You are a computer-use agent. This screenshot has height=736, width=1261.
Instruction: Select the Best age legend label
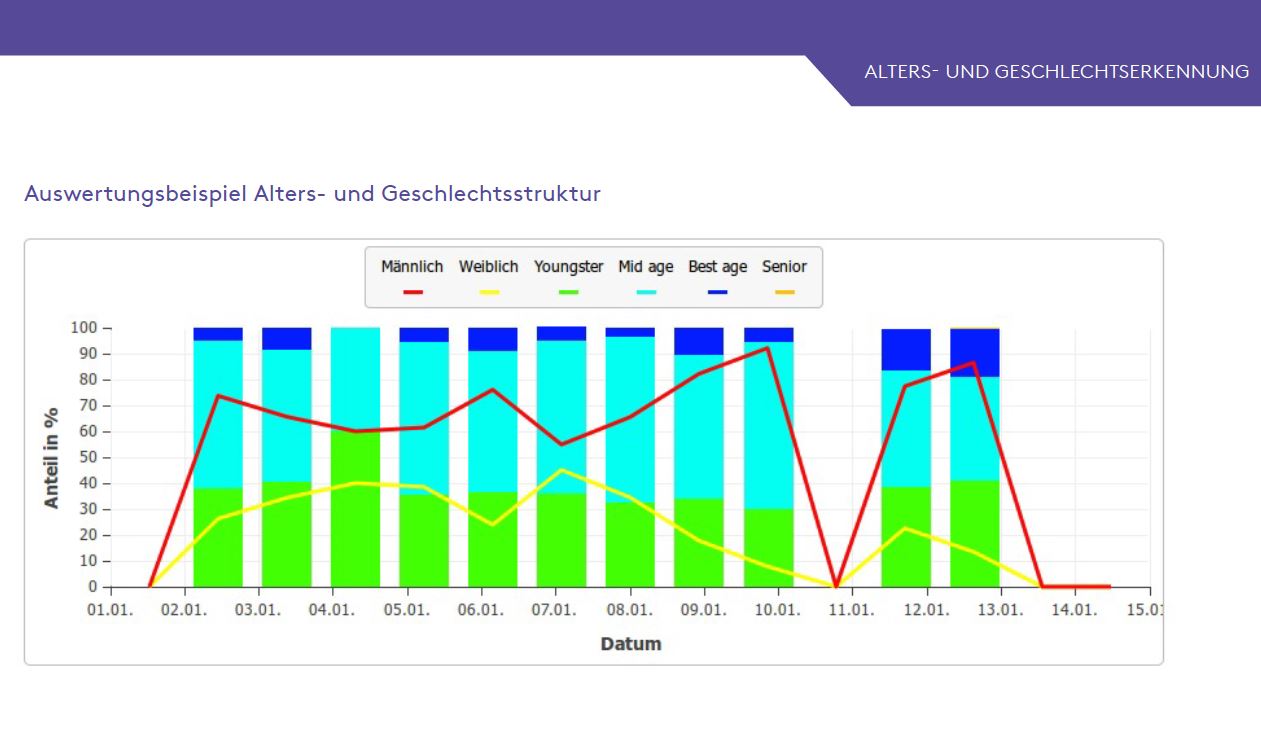click(x=717, y=267)
